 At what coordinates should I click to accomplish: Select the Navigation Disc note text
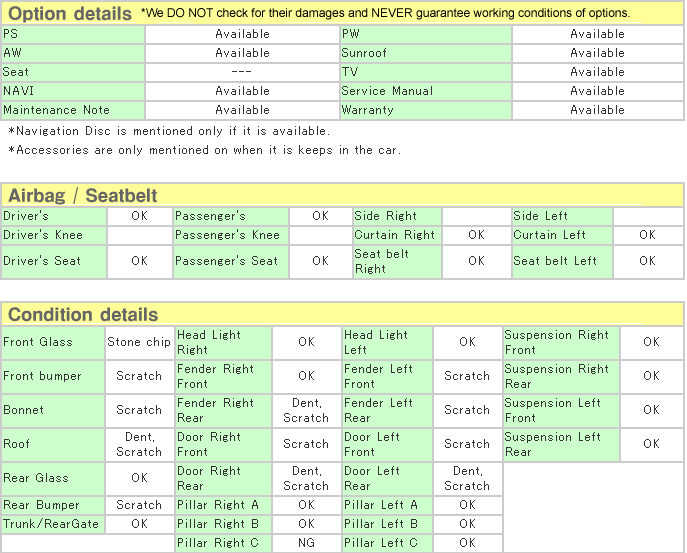169,131
